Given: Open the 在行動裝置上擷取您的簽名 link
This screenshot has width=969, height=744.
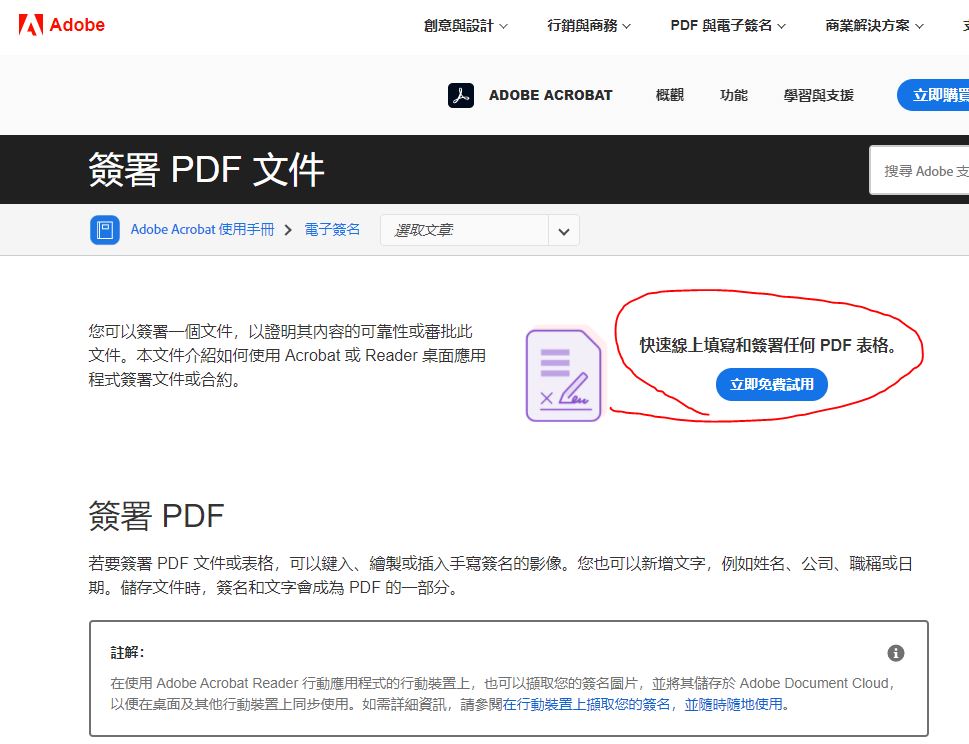Looking at the screenshot, I should click(586, 704).
